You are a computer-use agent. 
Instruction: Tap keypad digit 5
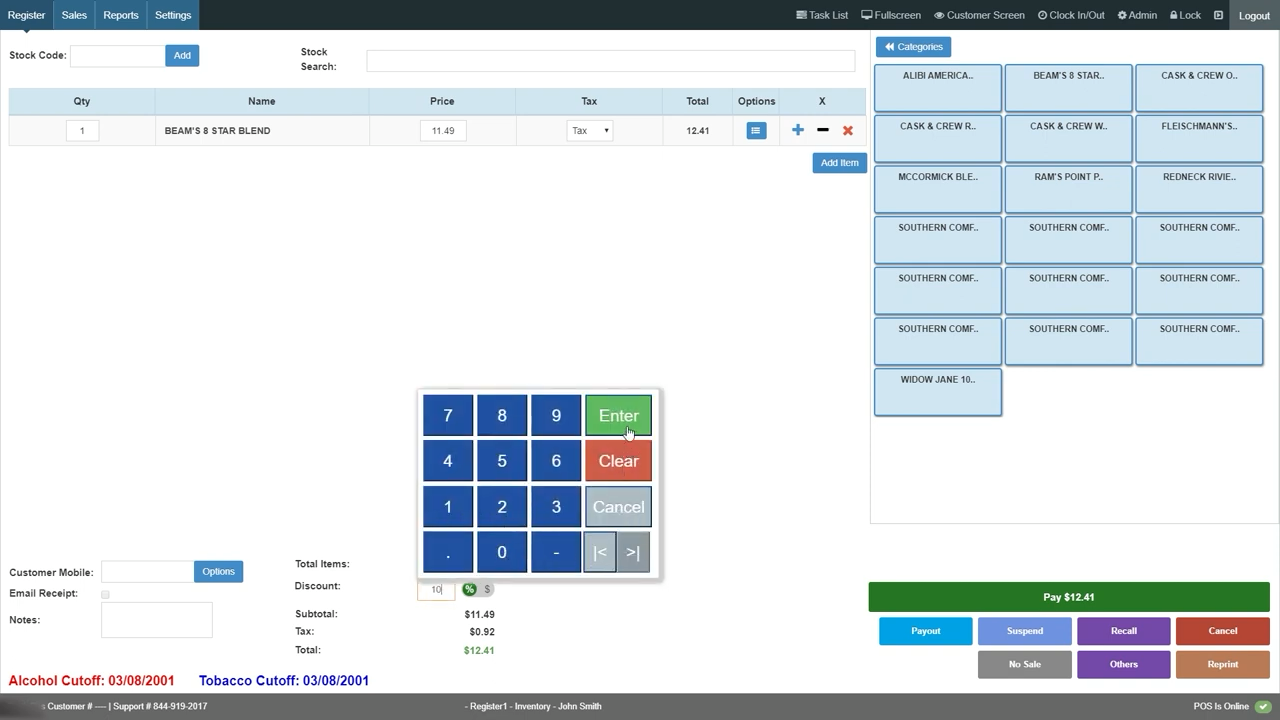[502, 461]
